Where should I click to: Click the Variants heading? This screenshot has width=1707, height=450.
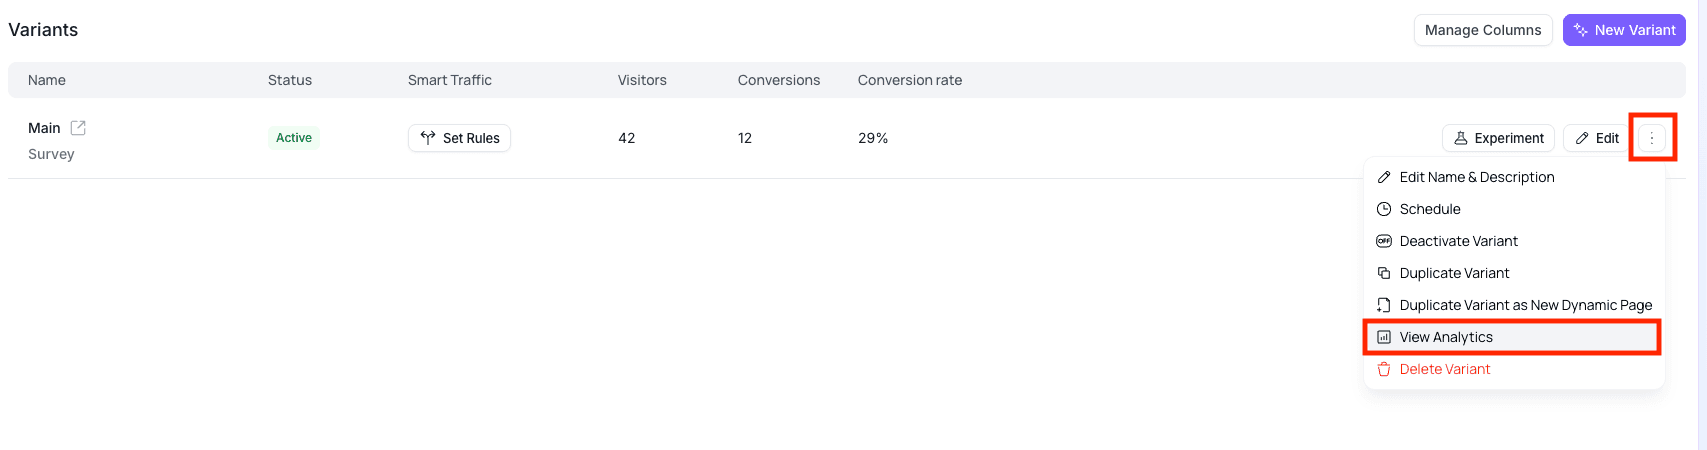tap(43, 30)
